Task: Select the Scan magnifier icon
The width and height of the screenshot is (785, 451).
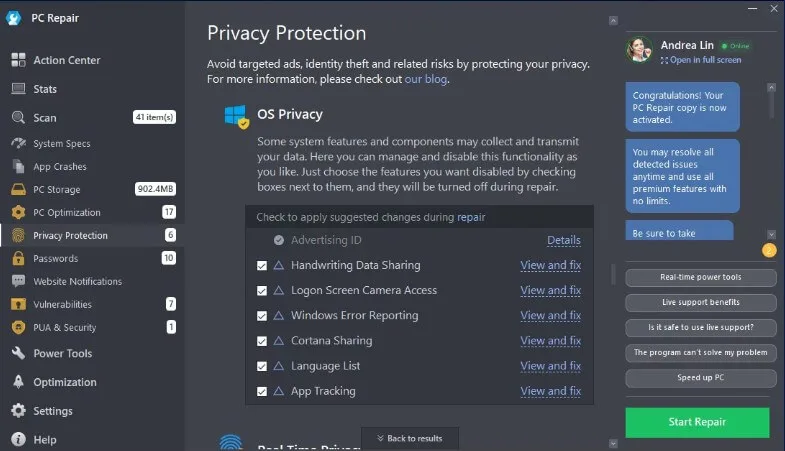Action: click(19, 118)
